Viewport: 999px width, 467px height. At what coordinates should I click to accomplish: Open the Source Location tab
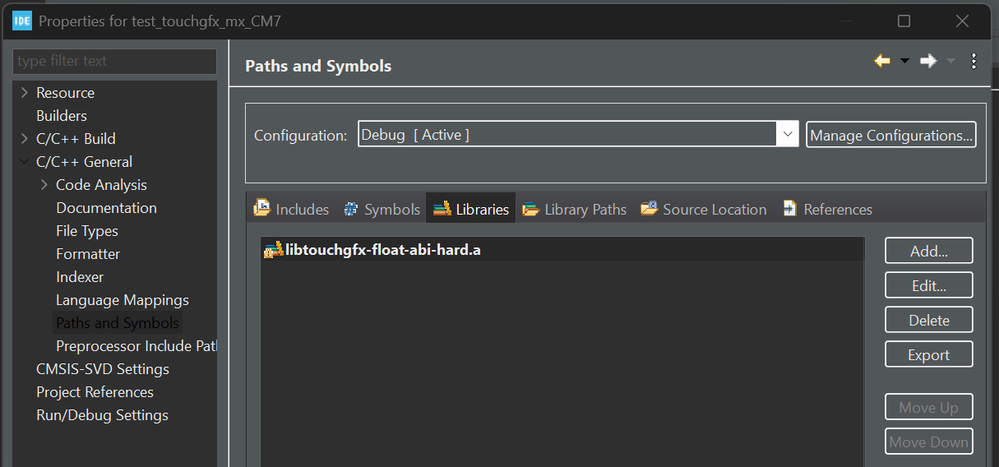point(704,209)
